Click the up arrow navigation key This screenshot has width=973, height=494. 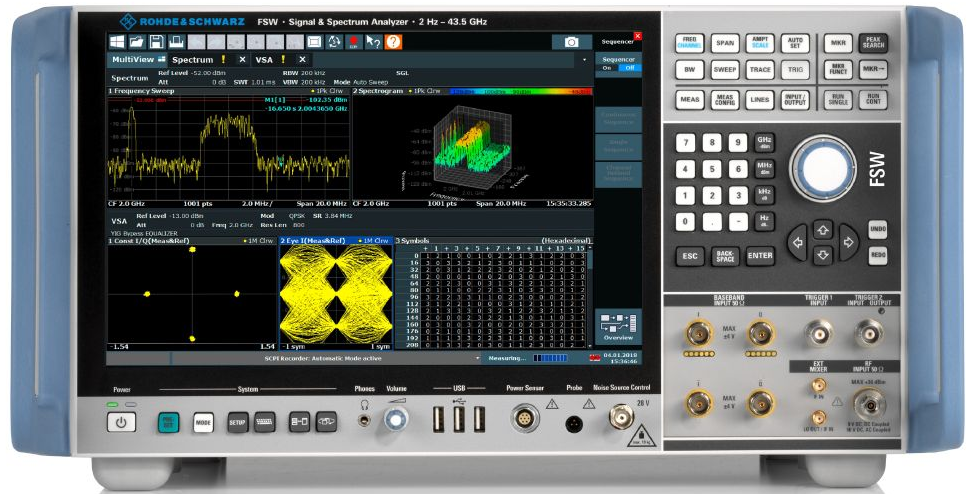[823, 230]
